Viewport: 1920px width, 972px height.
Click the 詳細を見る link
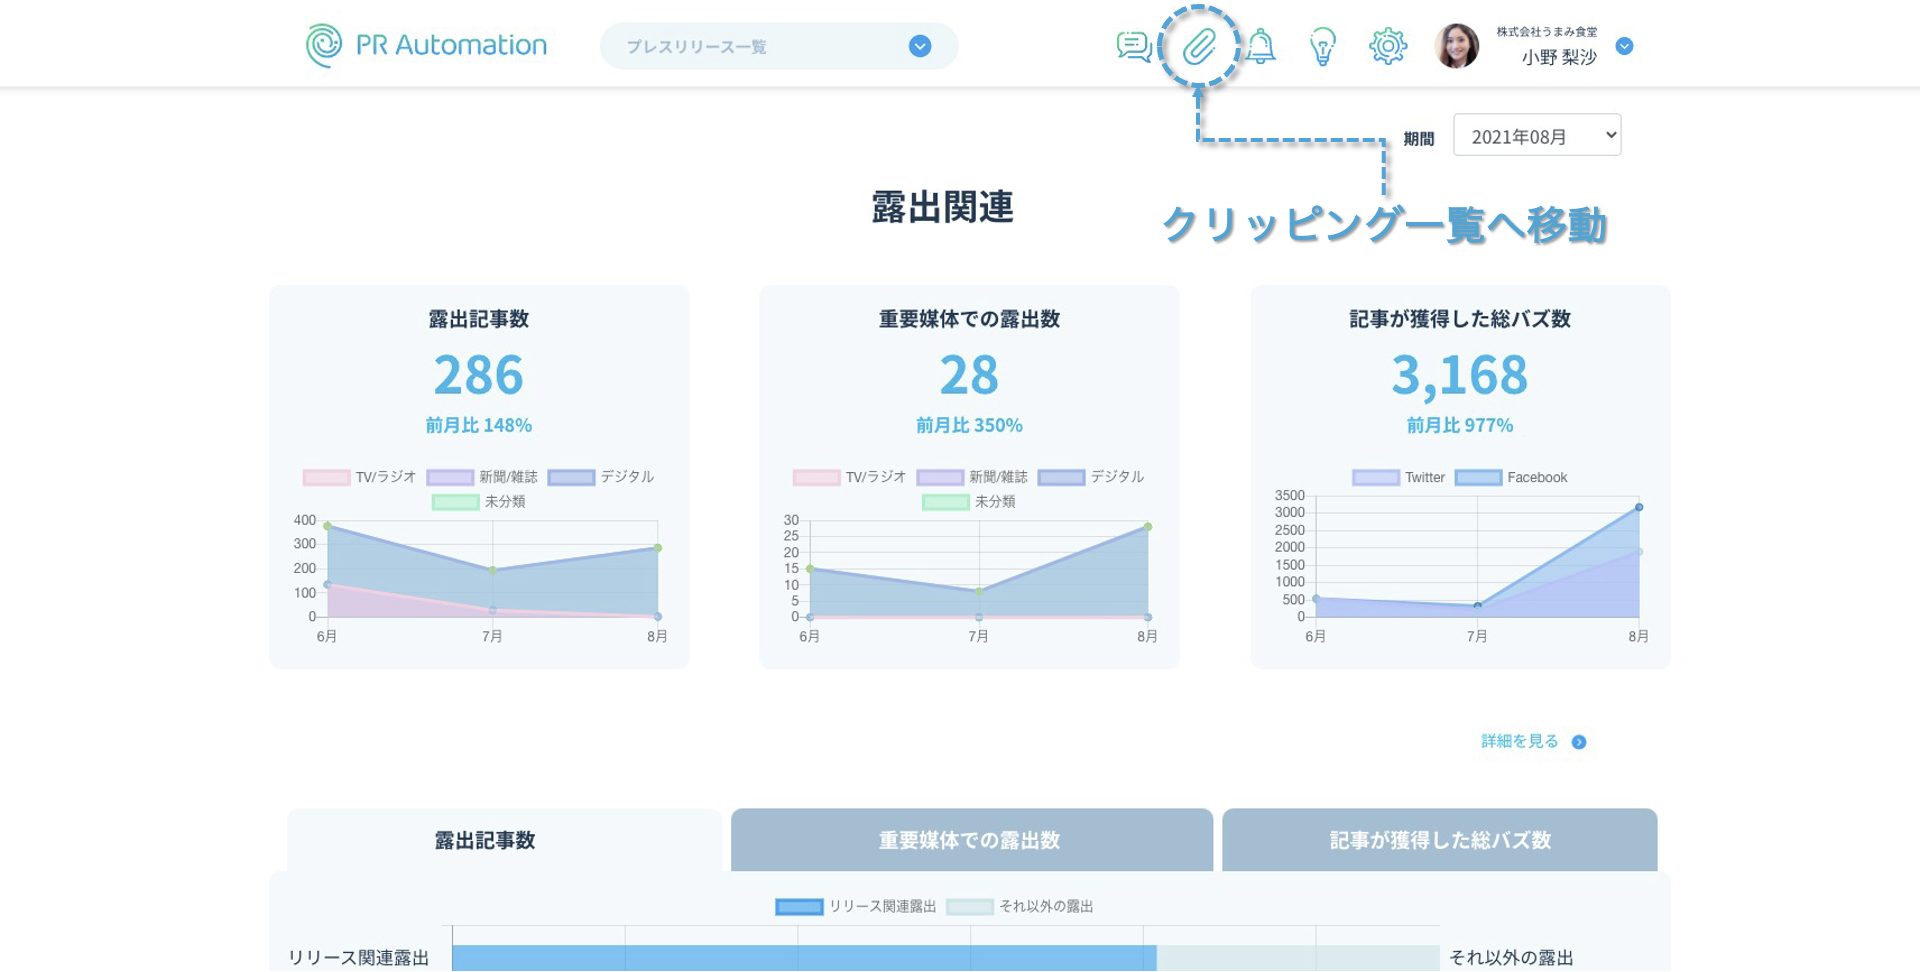(1519, 741)
